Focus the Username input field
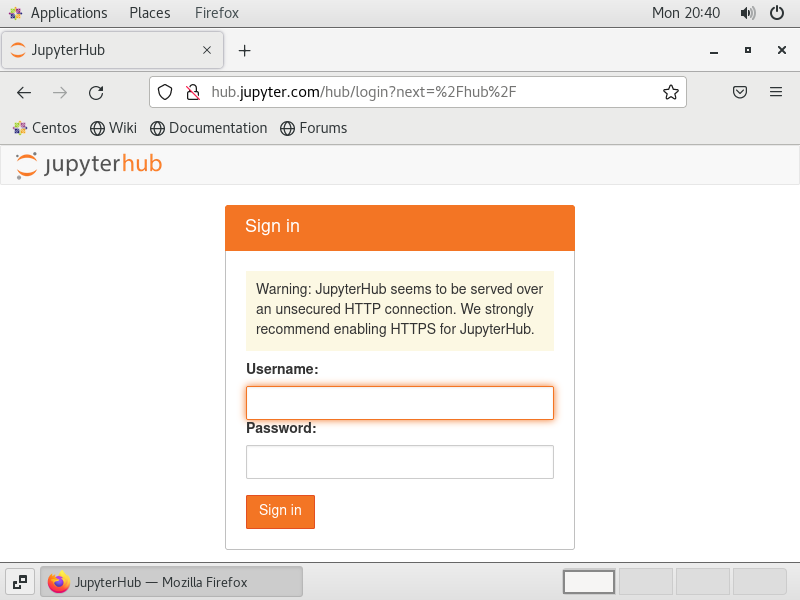This screenshot has height=600, width=800. [399, 403]
